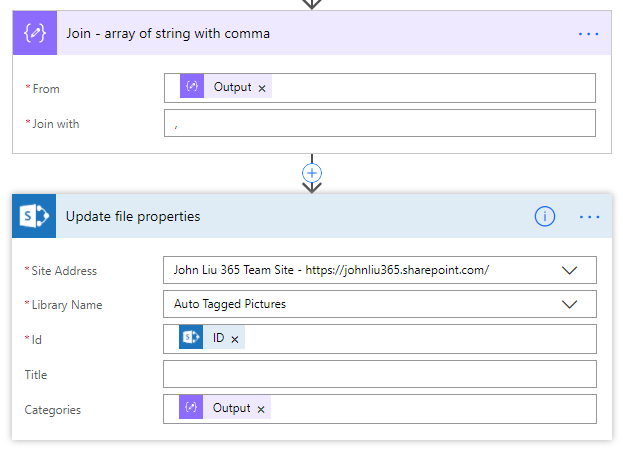Image resolution: width=623 pixels, height=458 pixels.
Task: Click the Join action data operation icon
Action: click(35, 33)
